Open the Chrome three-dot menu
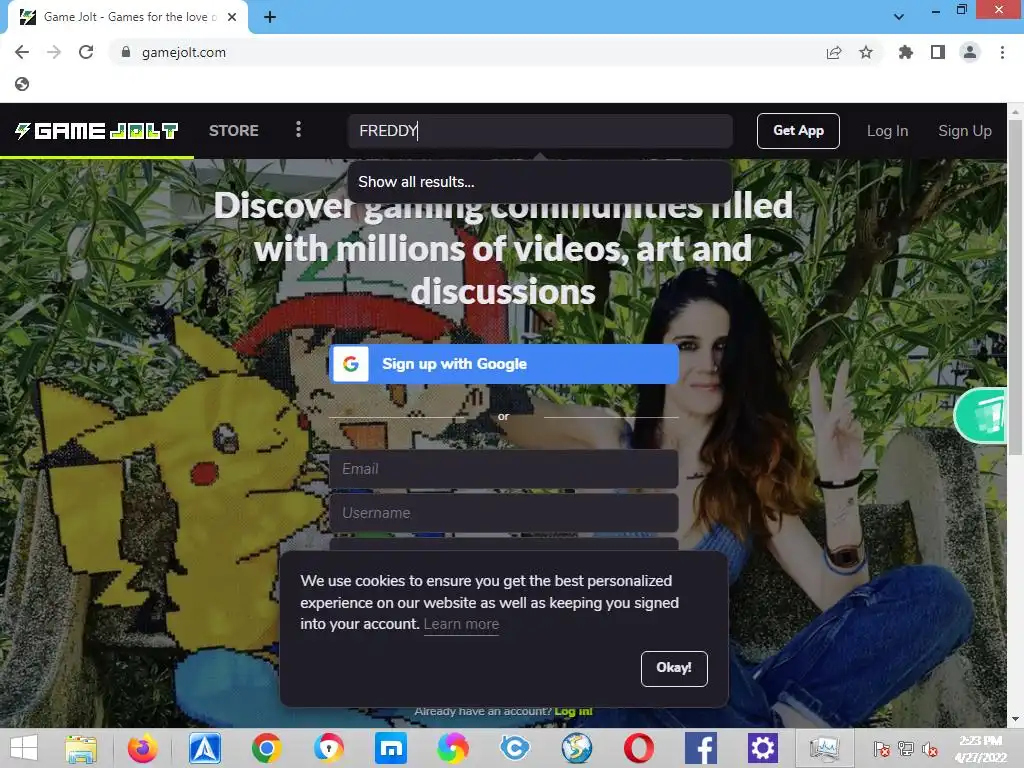 coord(1002,52)
